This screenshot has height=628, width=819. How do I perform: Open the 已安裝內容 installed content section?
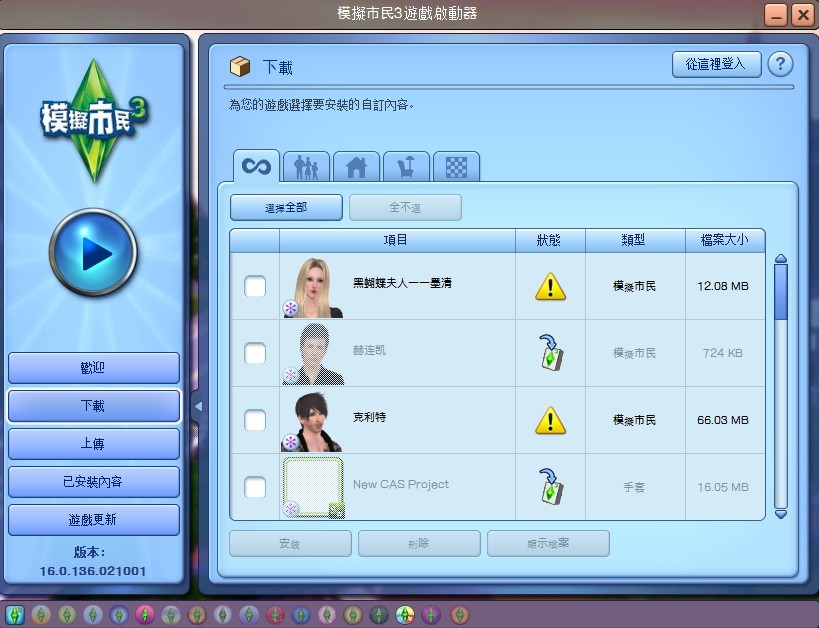coord(93,482)
